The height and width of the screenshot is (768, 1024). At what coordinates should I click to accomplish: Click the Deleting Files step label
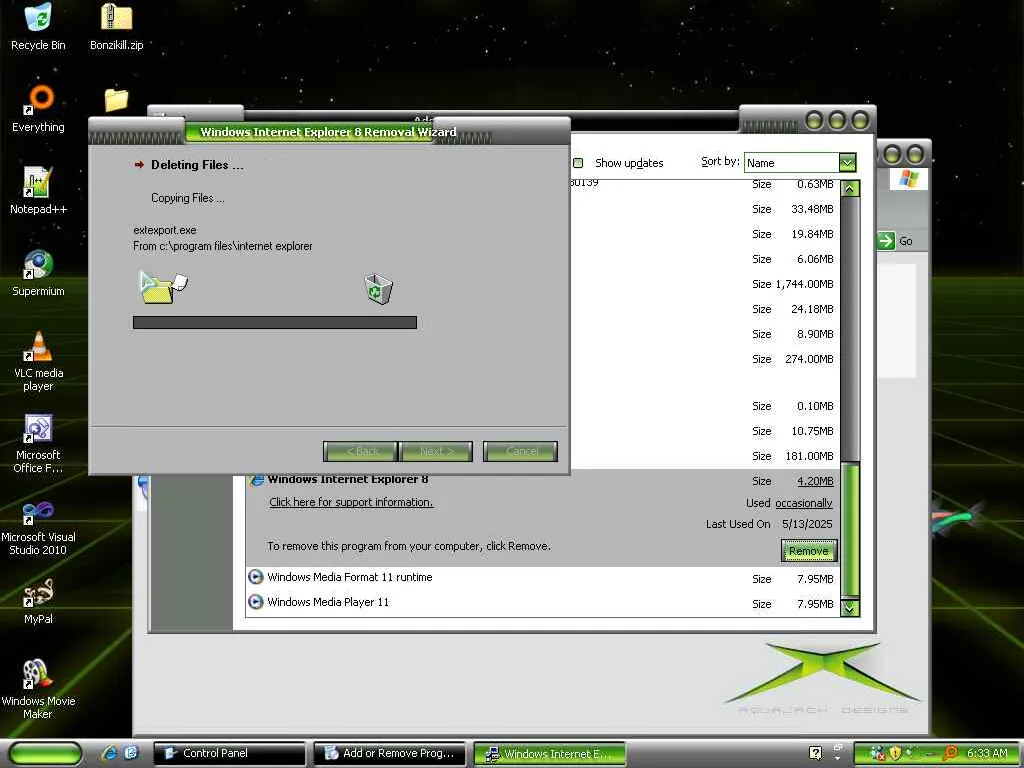197,165
